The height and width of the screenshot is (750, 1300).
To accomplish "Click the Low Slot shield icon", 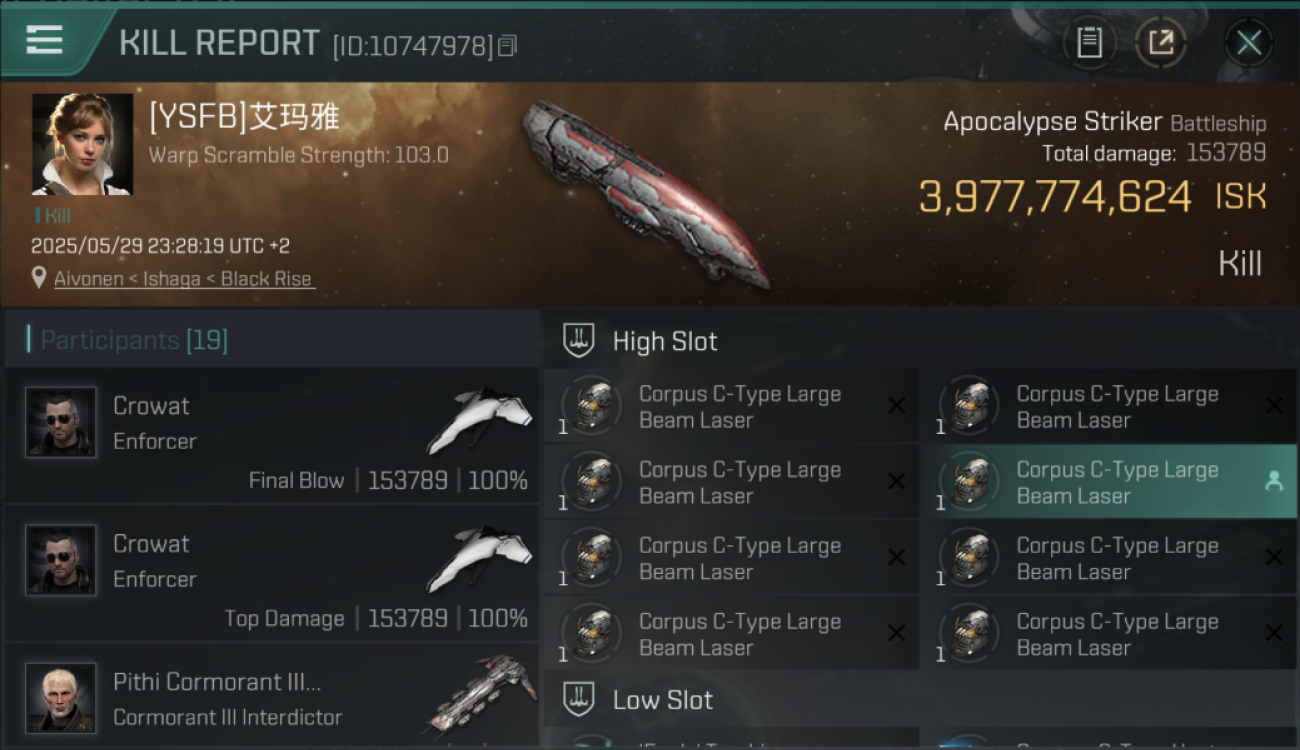I will [579, 699].
